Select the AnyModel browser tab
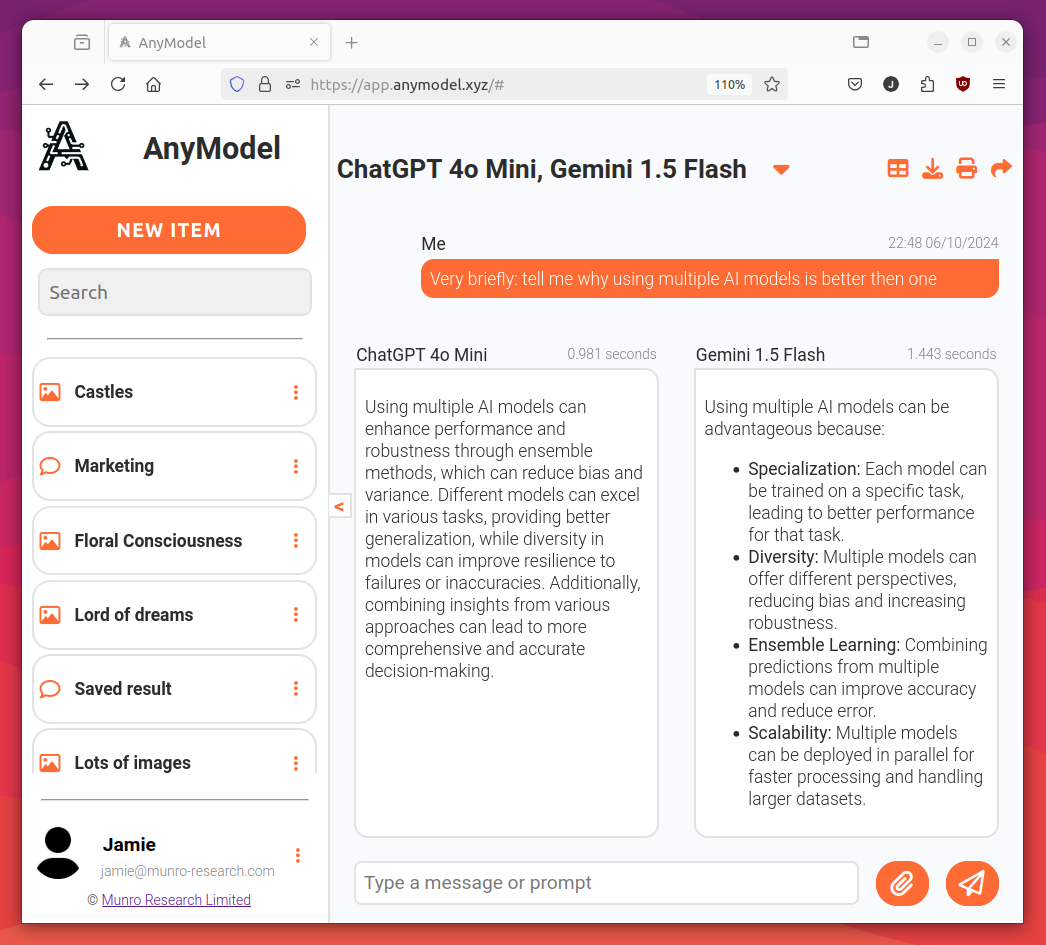Image resolution: width=1046 pixels, height=945 pixels. (219, 43)
